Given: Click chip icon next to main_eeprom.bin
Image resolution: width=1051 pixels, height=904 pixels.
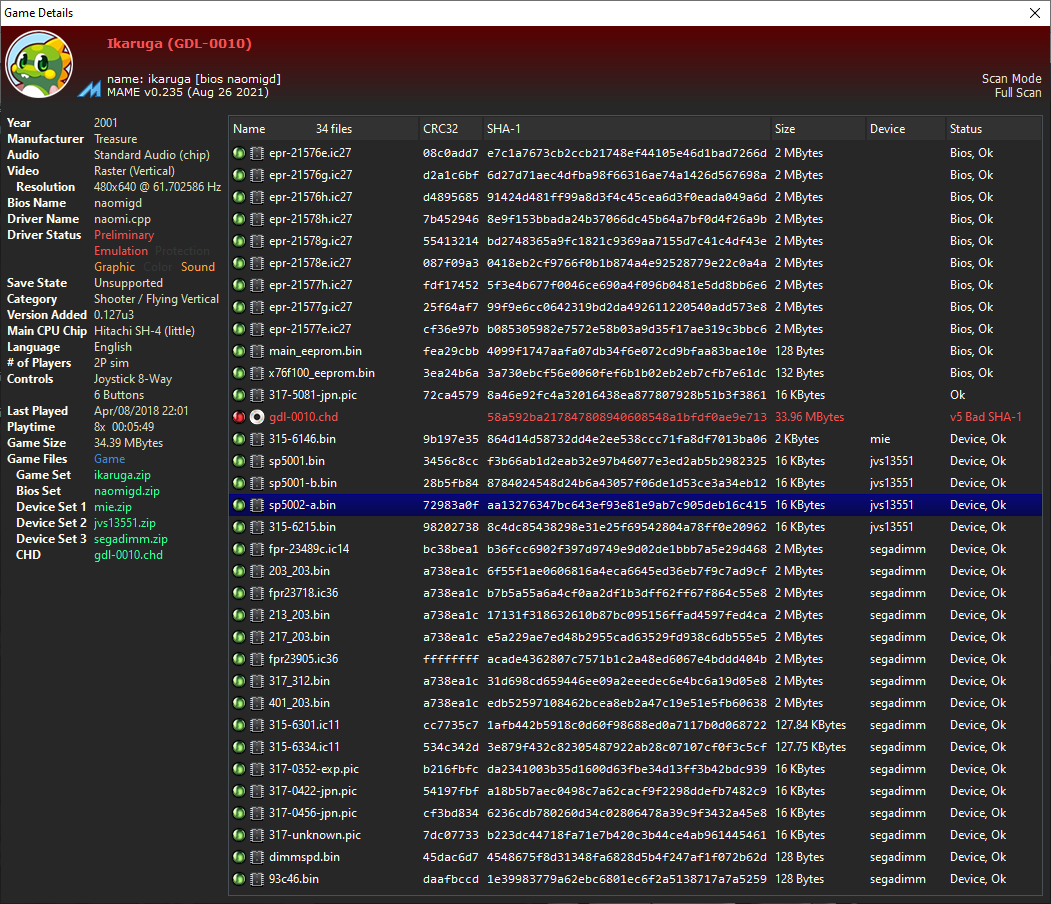Looking at the screenshot, I should click(x=257, y=351).
